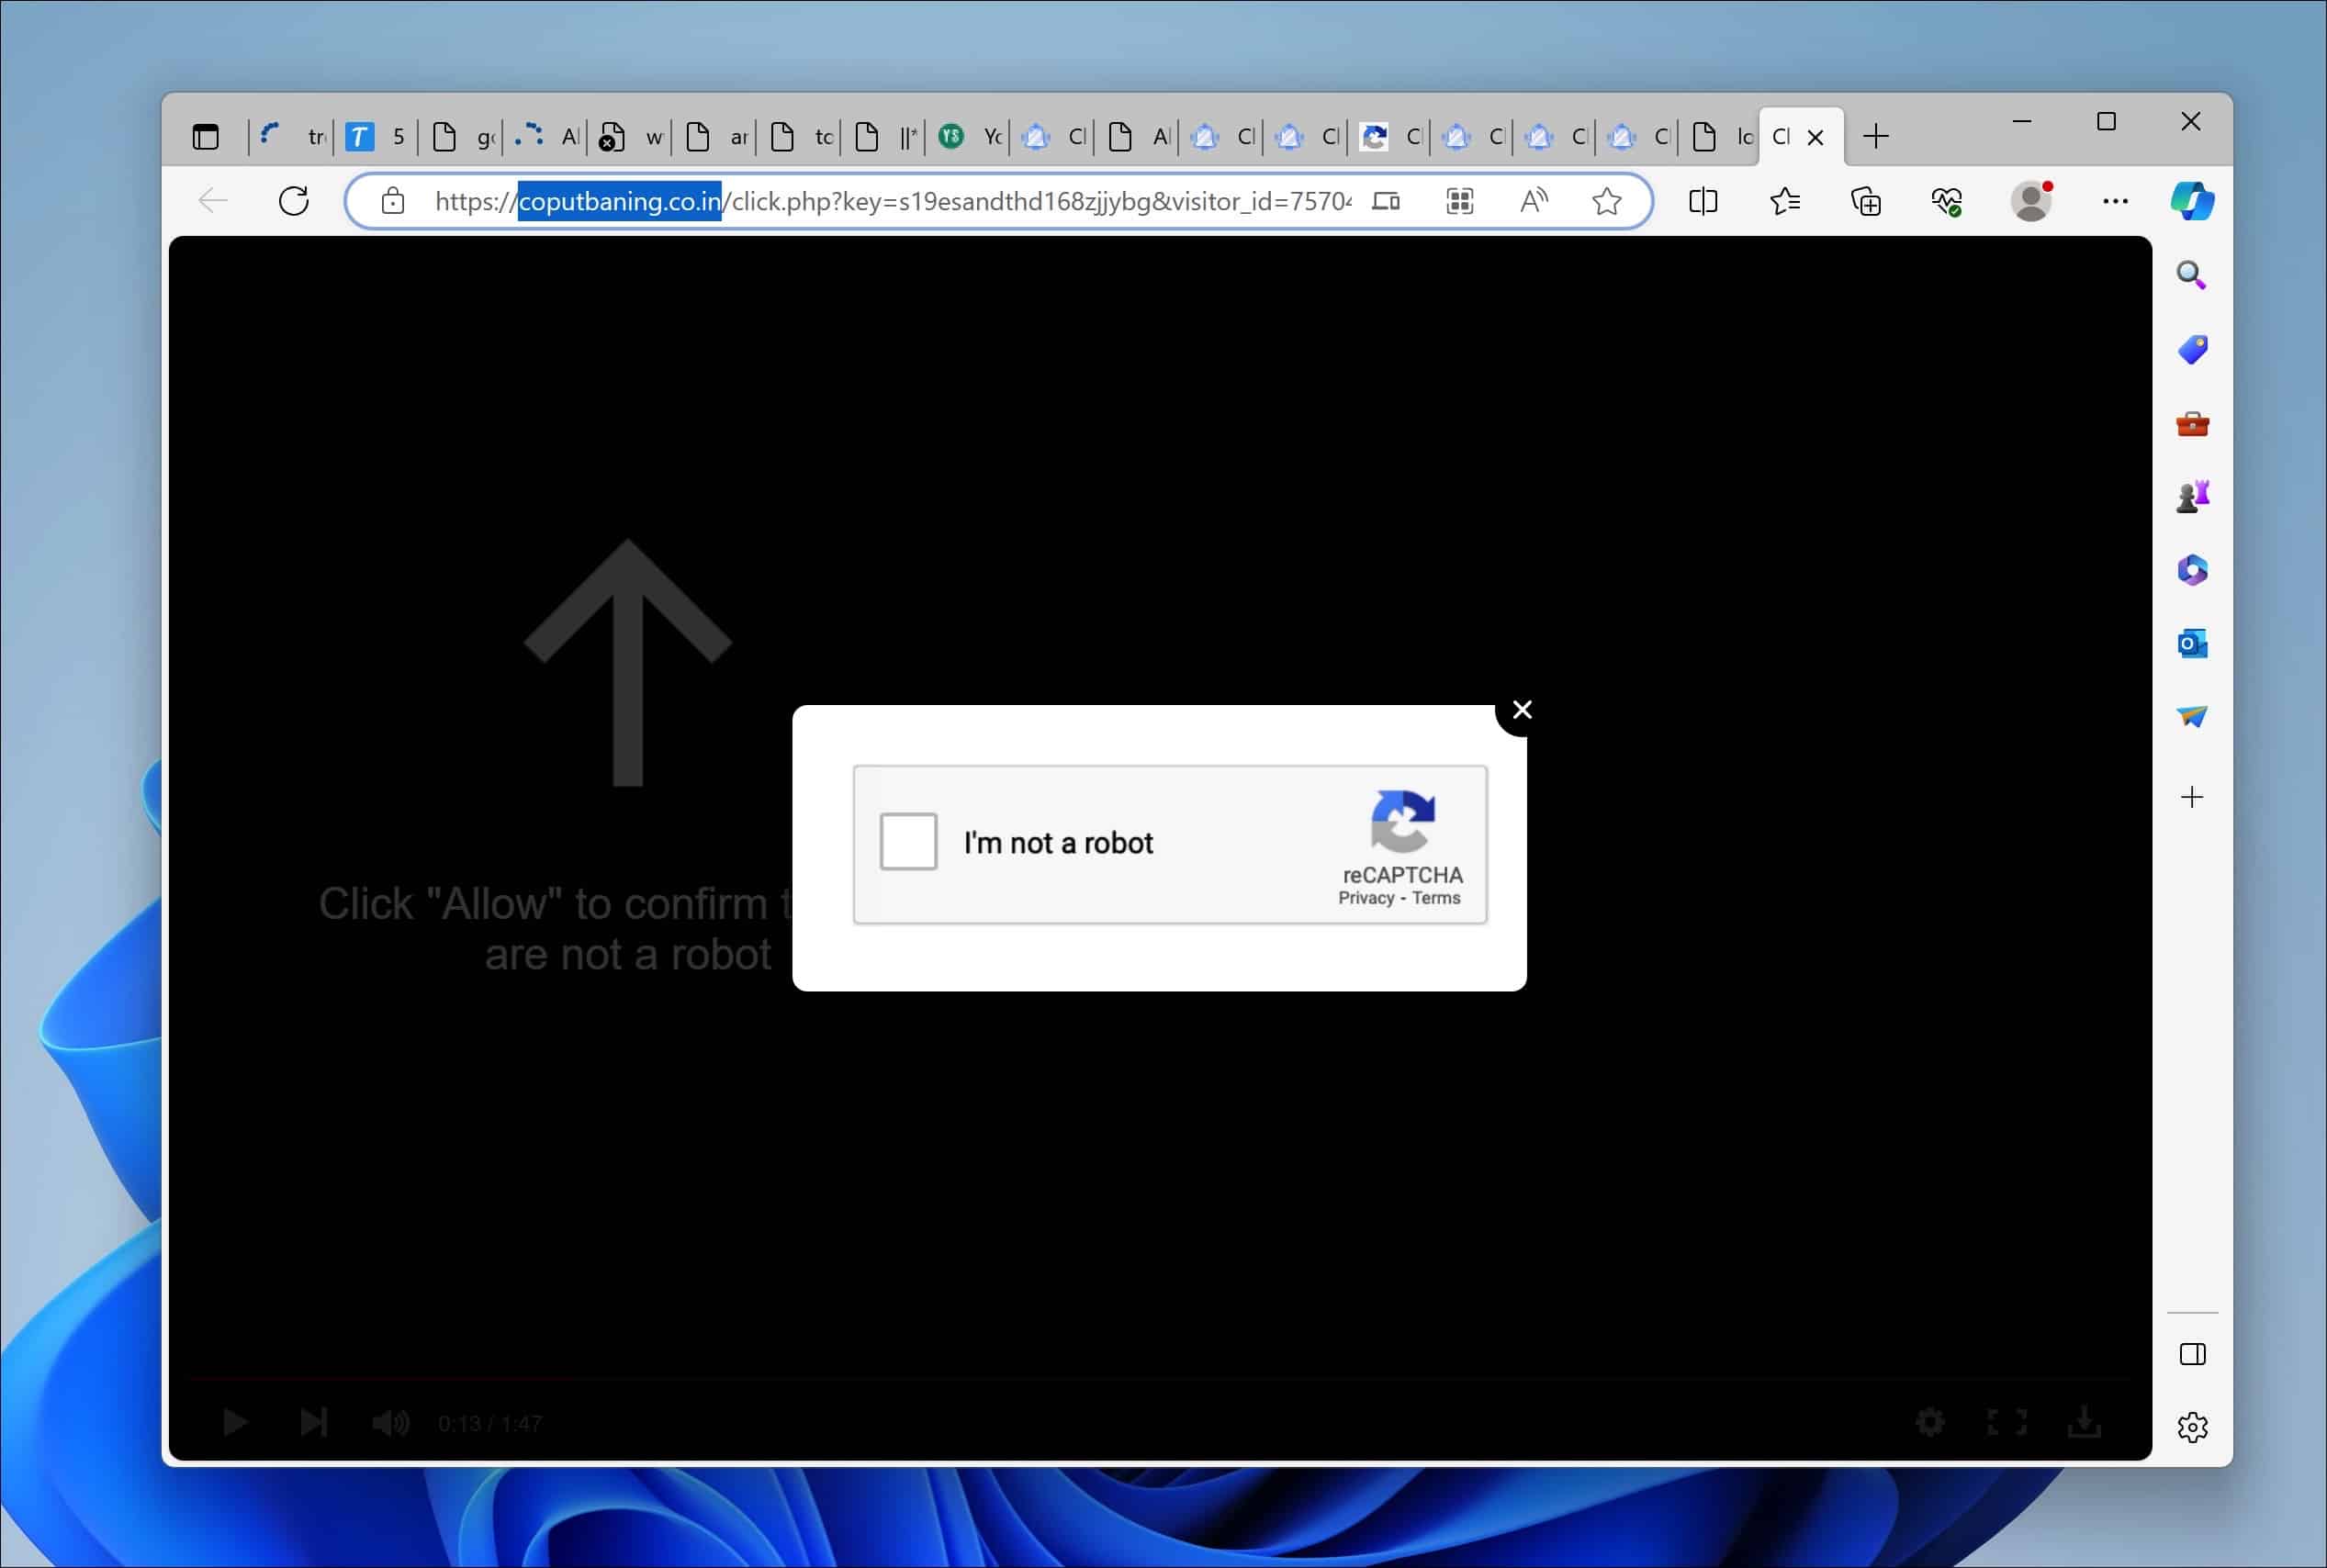Image resolution: width=2327 pixels, height=1568 pixels.
Task: View site information via the lock icon
Action: [393, 201]
